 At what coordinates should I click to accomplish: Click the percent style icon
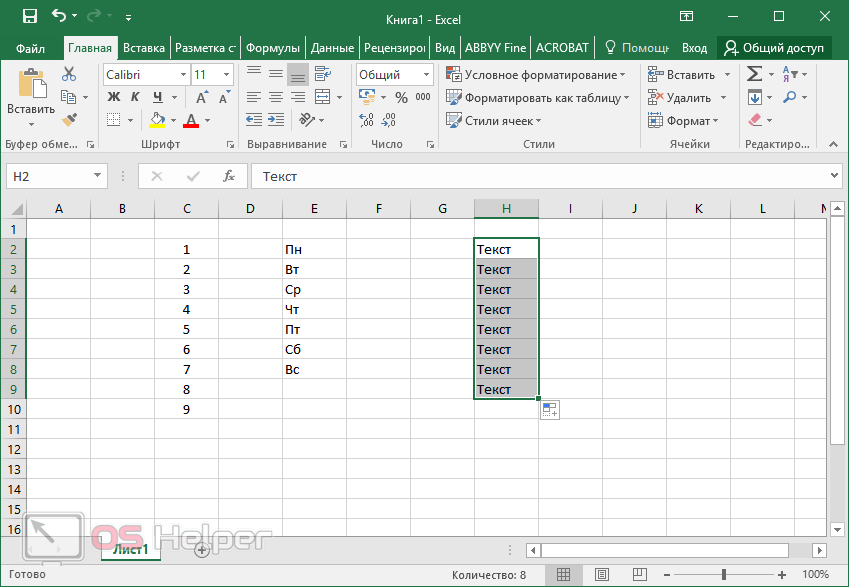(401, 97)
